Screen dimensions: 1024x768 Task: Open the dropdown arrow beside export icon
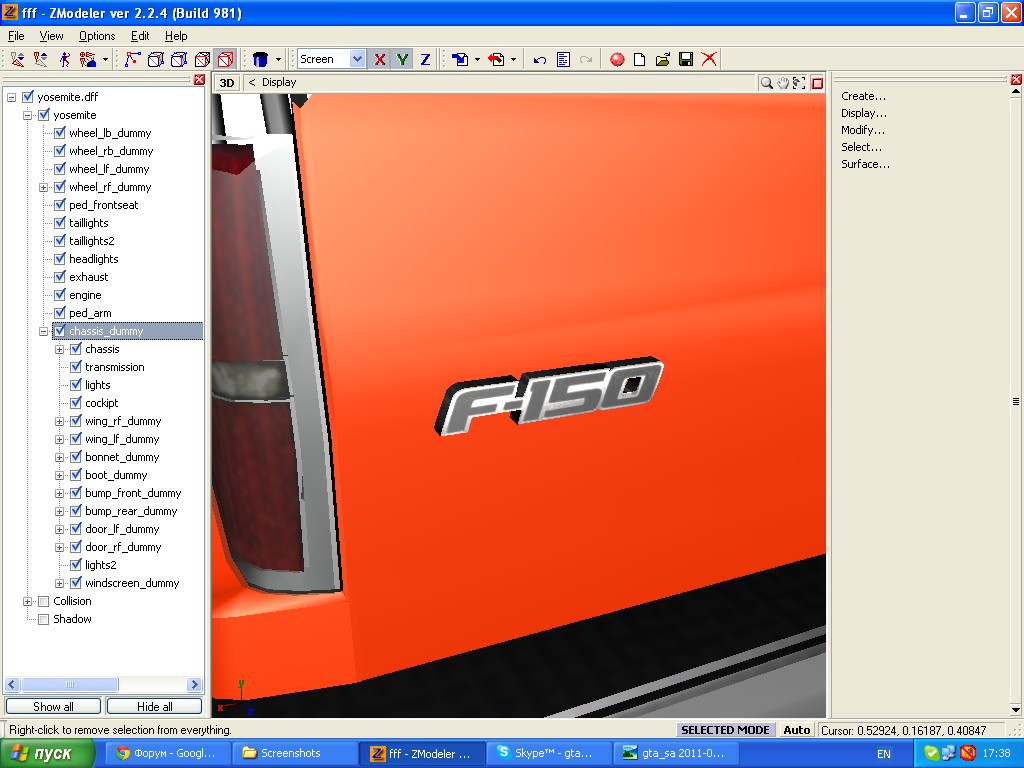coord(513,59)
